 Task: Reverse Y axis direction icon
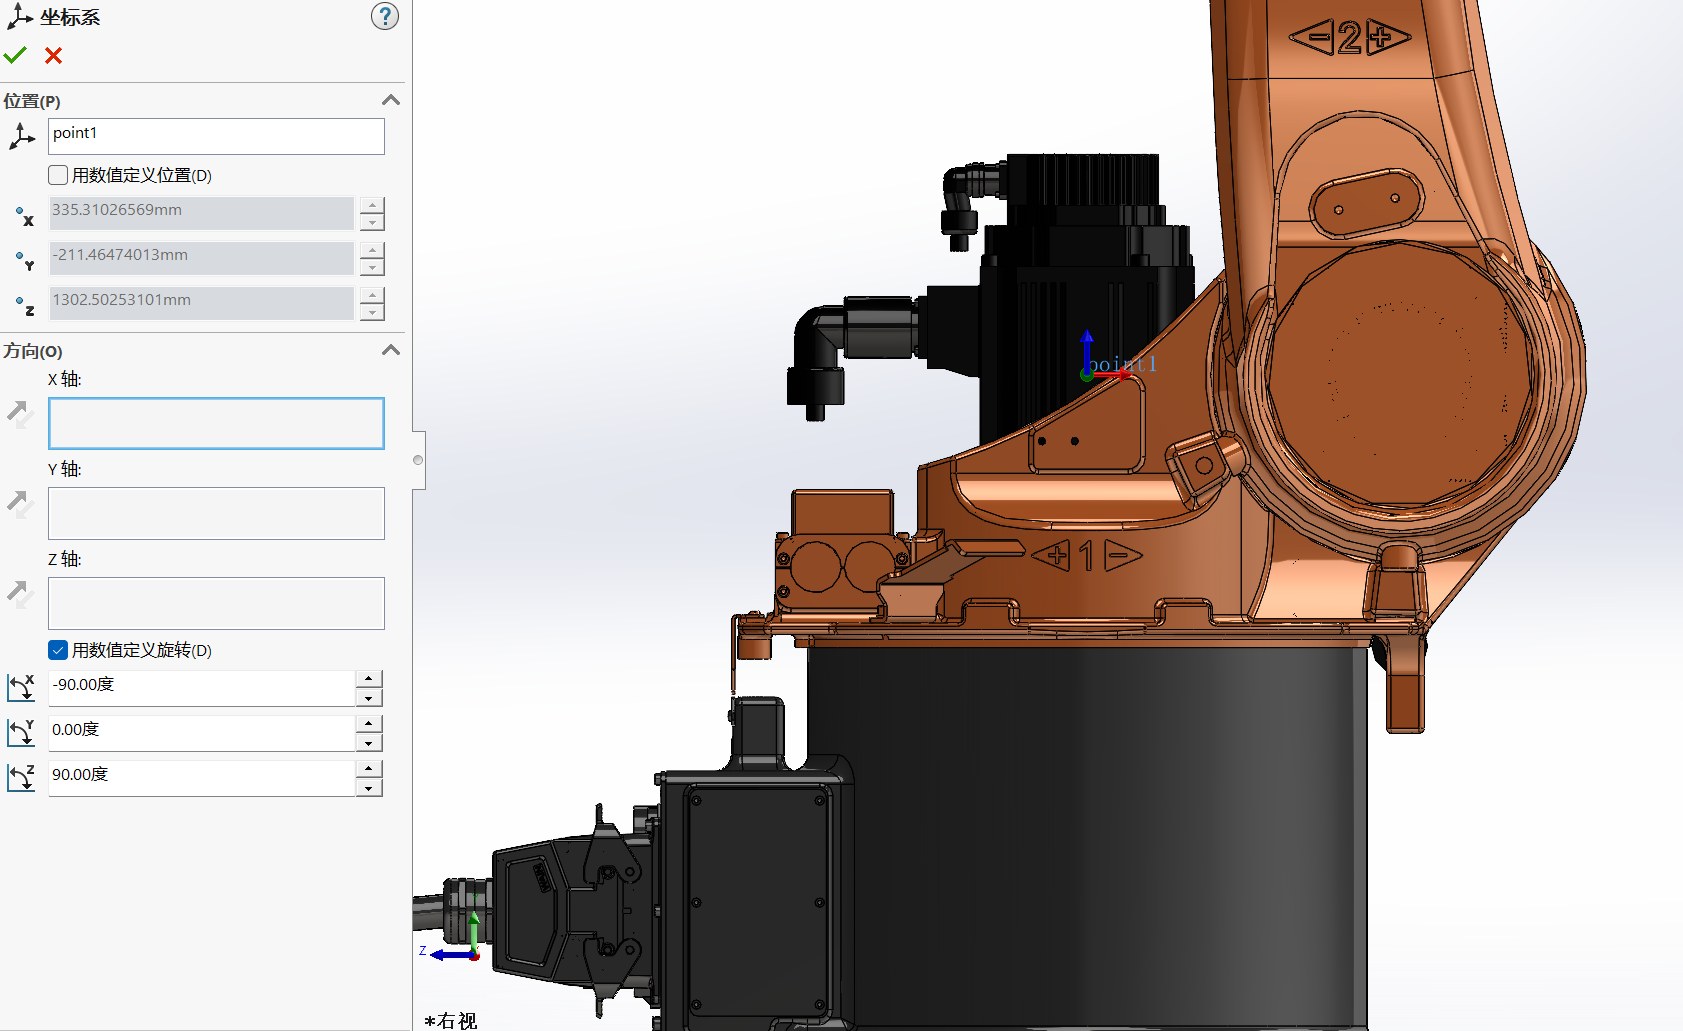click(x=20, y=503)
